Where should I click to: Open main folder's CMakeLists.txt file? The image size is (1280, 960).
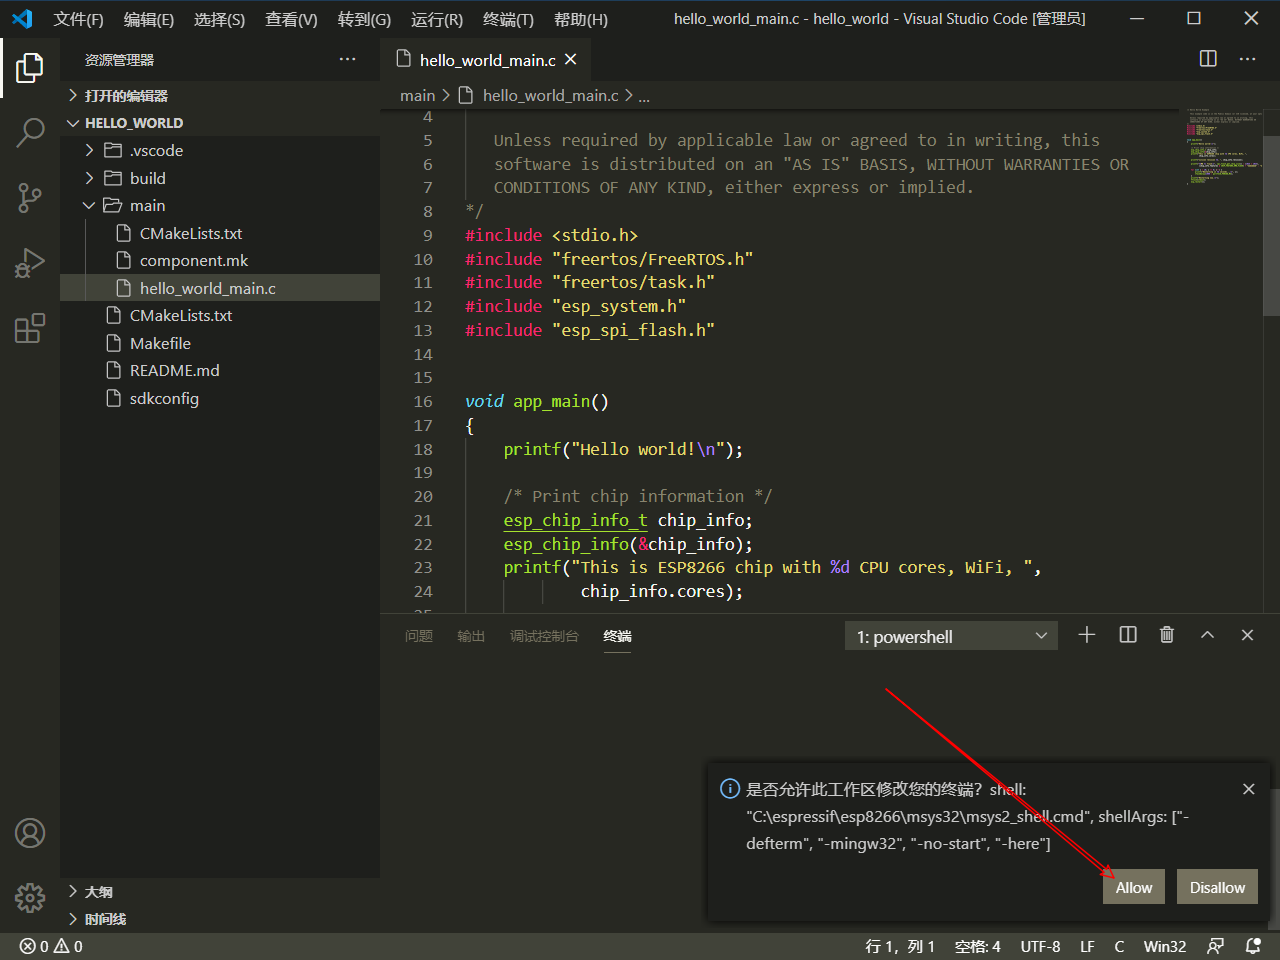(220, 233)
